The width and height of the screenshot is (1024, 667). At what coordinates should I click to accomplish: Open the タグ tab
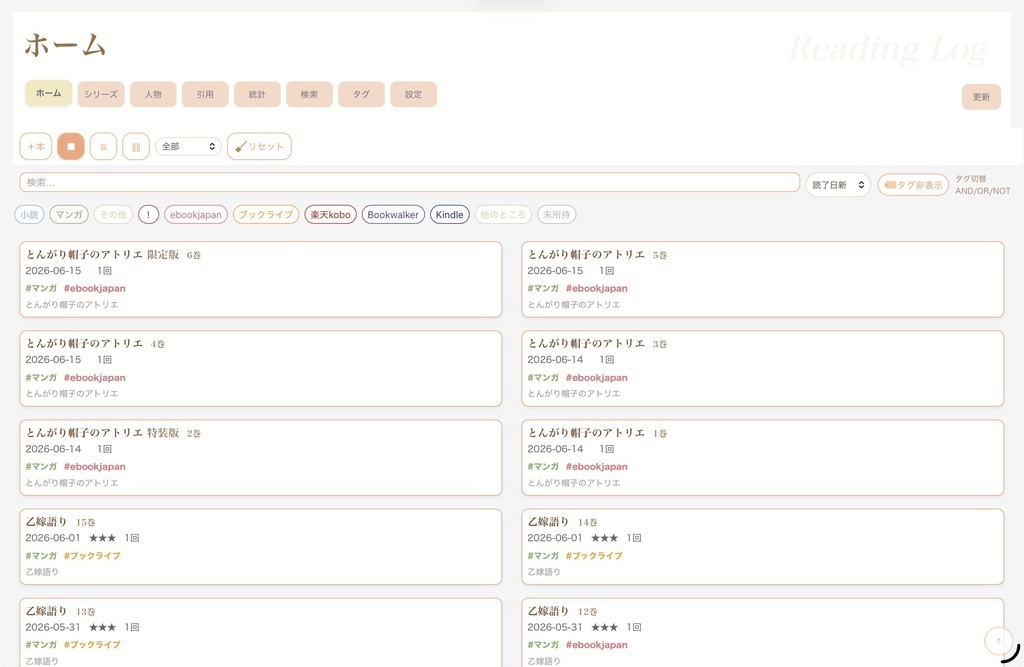tap(361, 94)
